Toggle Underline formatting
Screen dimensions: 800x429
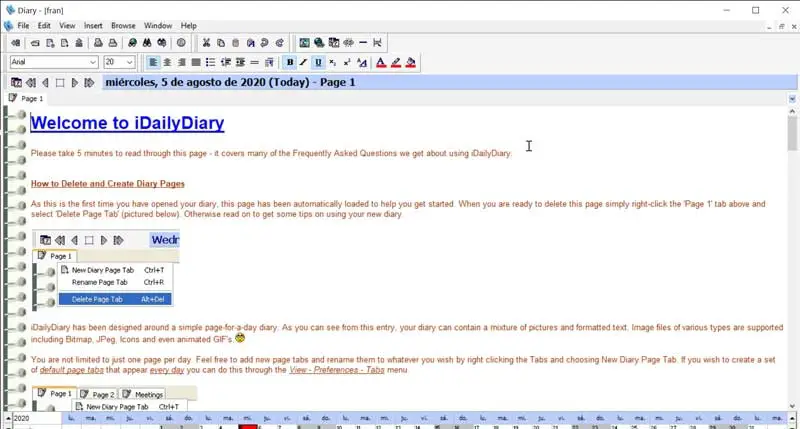[x=318, y=62]
